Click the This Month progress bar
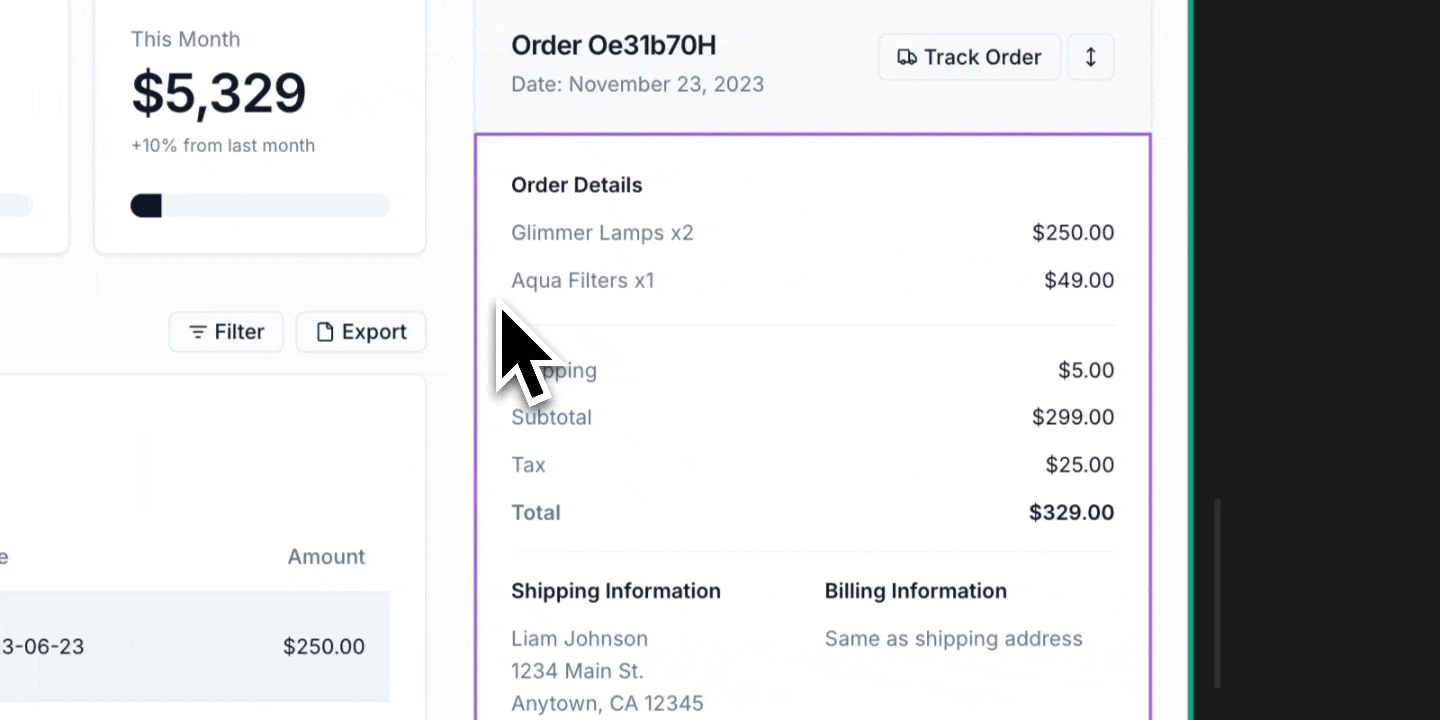 [x=260, y=206]
